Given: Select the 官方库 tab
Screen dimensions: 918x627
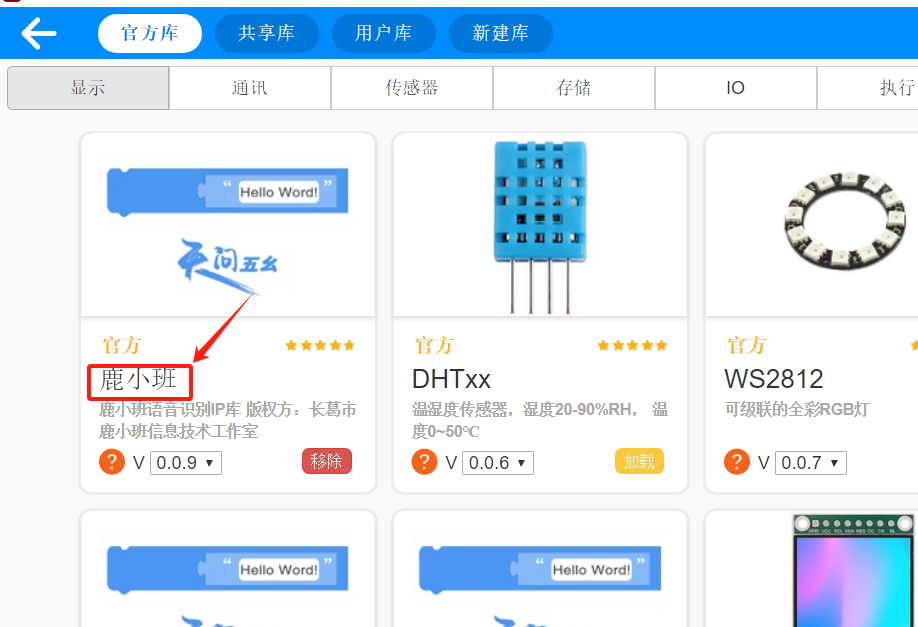Looking at the screenshot, I should point(150,33).
